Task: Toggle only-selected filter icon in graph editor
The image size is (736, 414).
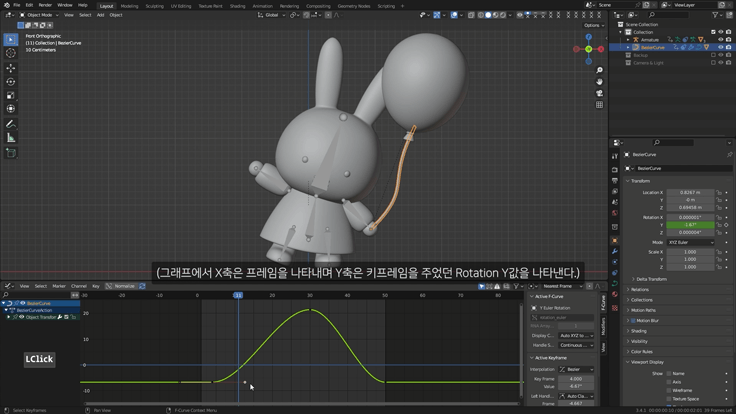Action: pos(481,286)
